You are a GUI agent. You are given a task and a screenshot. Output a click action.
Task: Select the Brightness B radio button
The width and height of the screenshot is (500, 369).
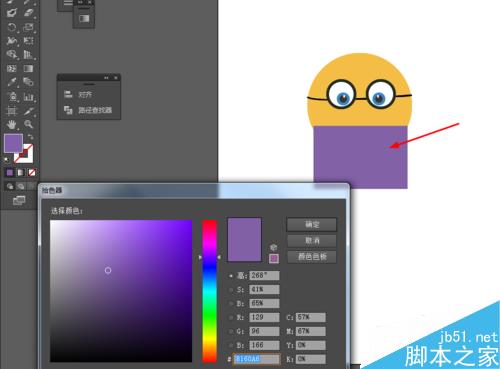click(x=231, y=304)
